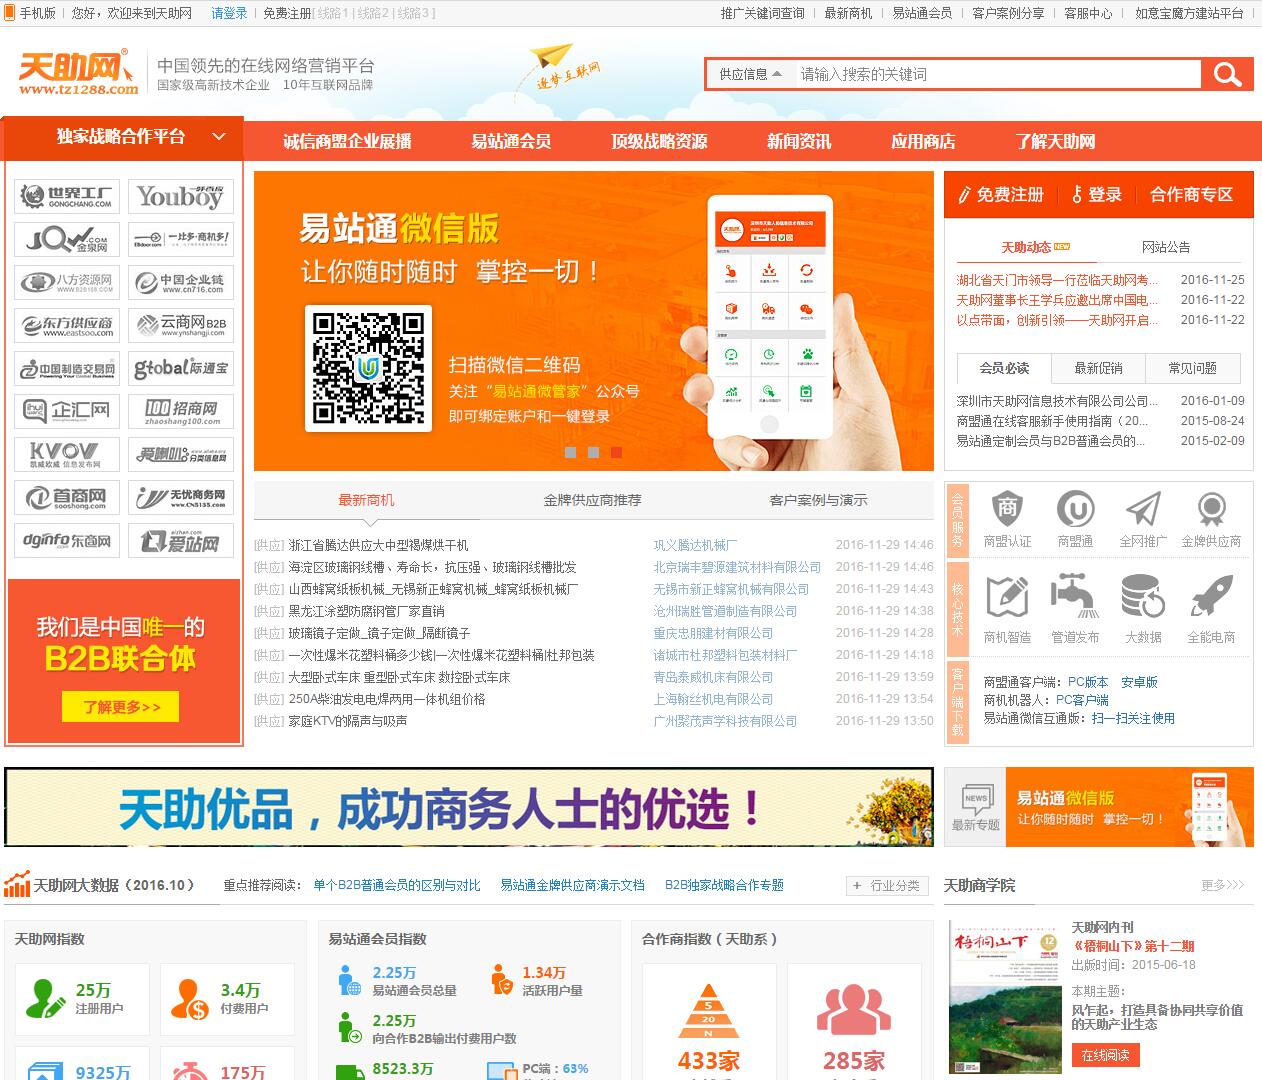Image resolution: width=1262 pixels, height=1080 pixels.
Task: Select the first gray carousel dot
Action: [570, 452]
